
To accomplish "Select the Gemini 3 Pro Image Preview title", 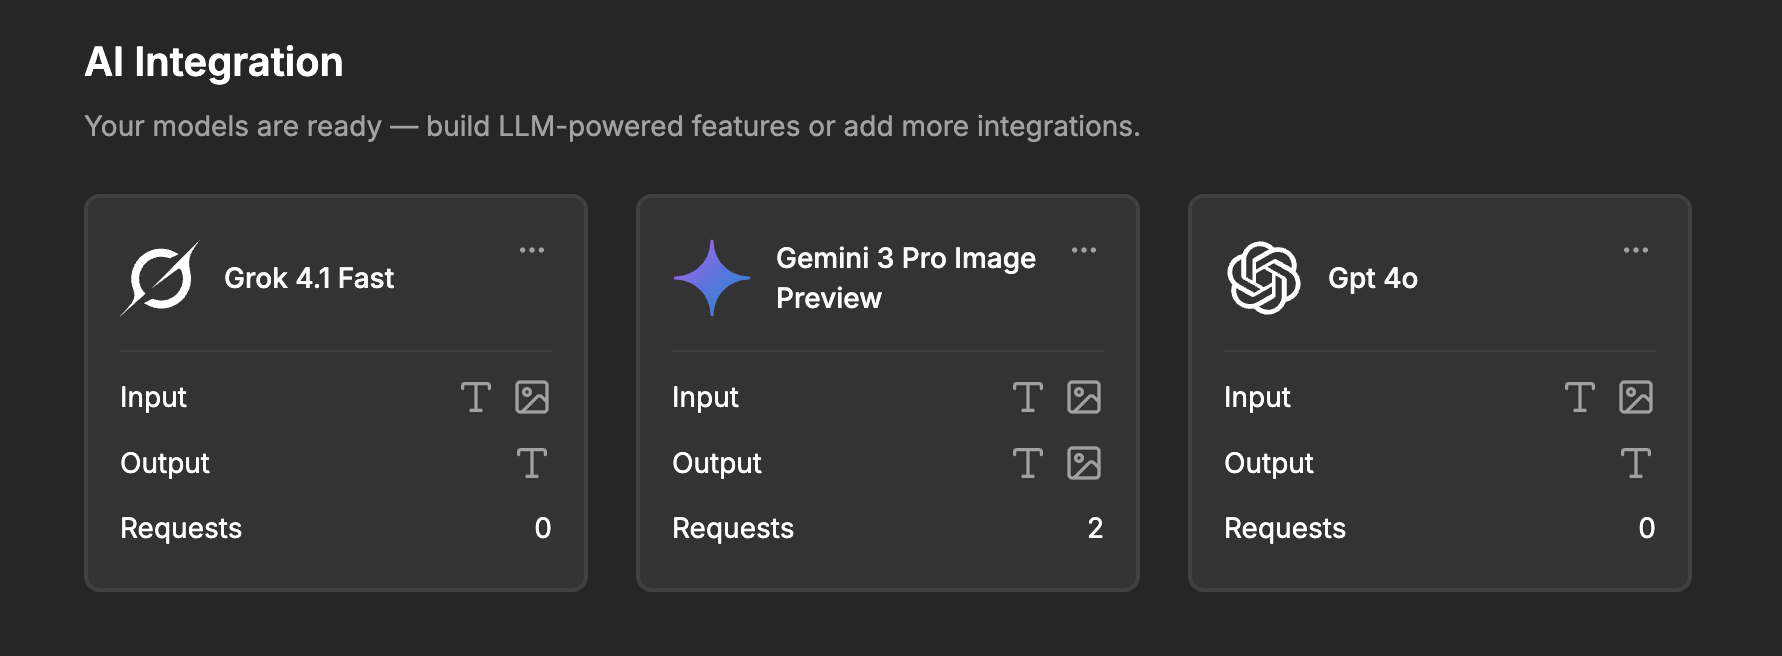I will (906, 278).
